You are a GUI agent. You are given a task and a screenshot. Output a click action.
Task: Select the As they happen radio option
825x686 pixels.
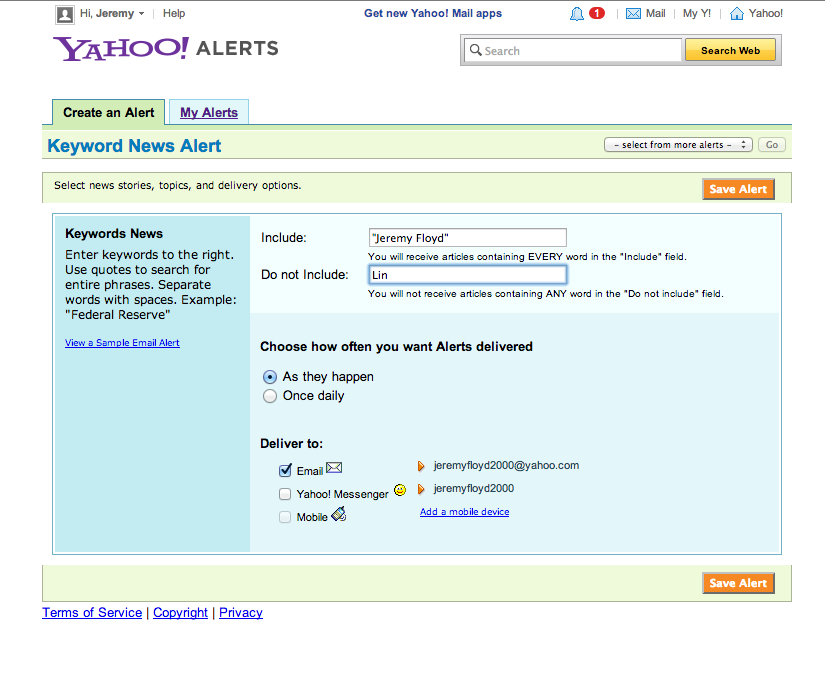pyautogui.click(x=269, y=377)
